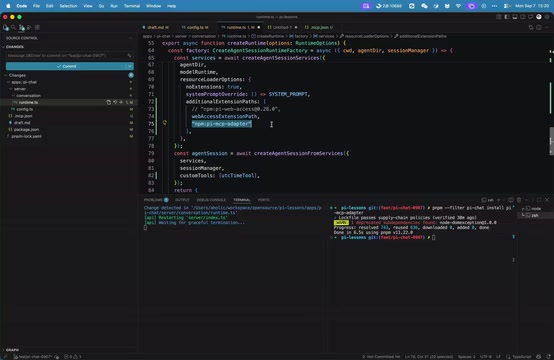Select the node terminal in the list
Image resolution: width=554 pixels, height=360 pixels.
coord(535,208)
